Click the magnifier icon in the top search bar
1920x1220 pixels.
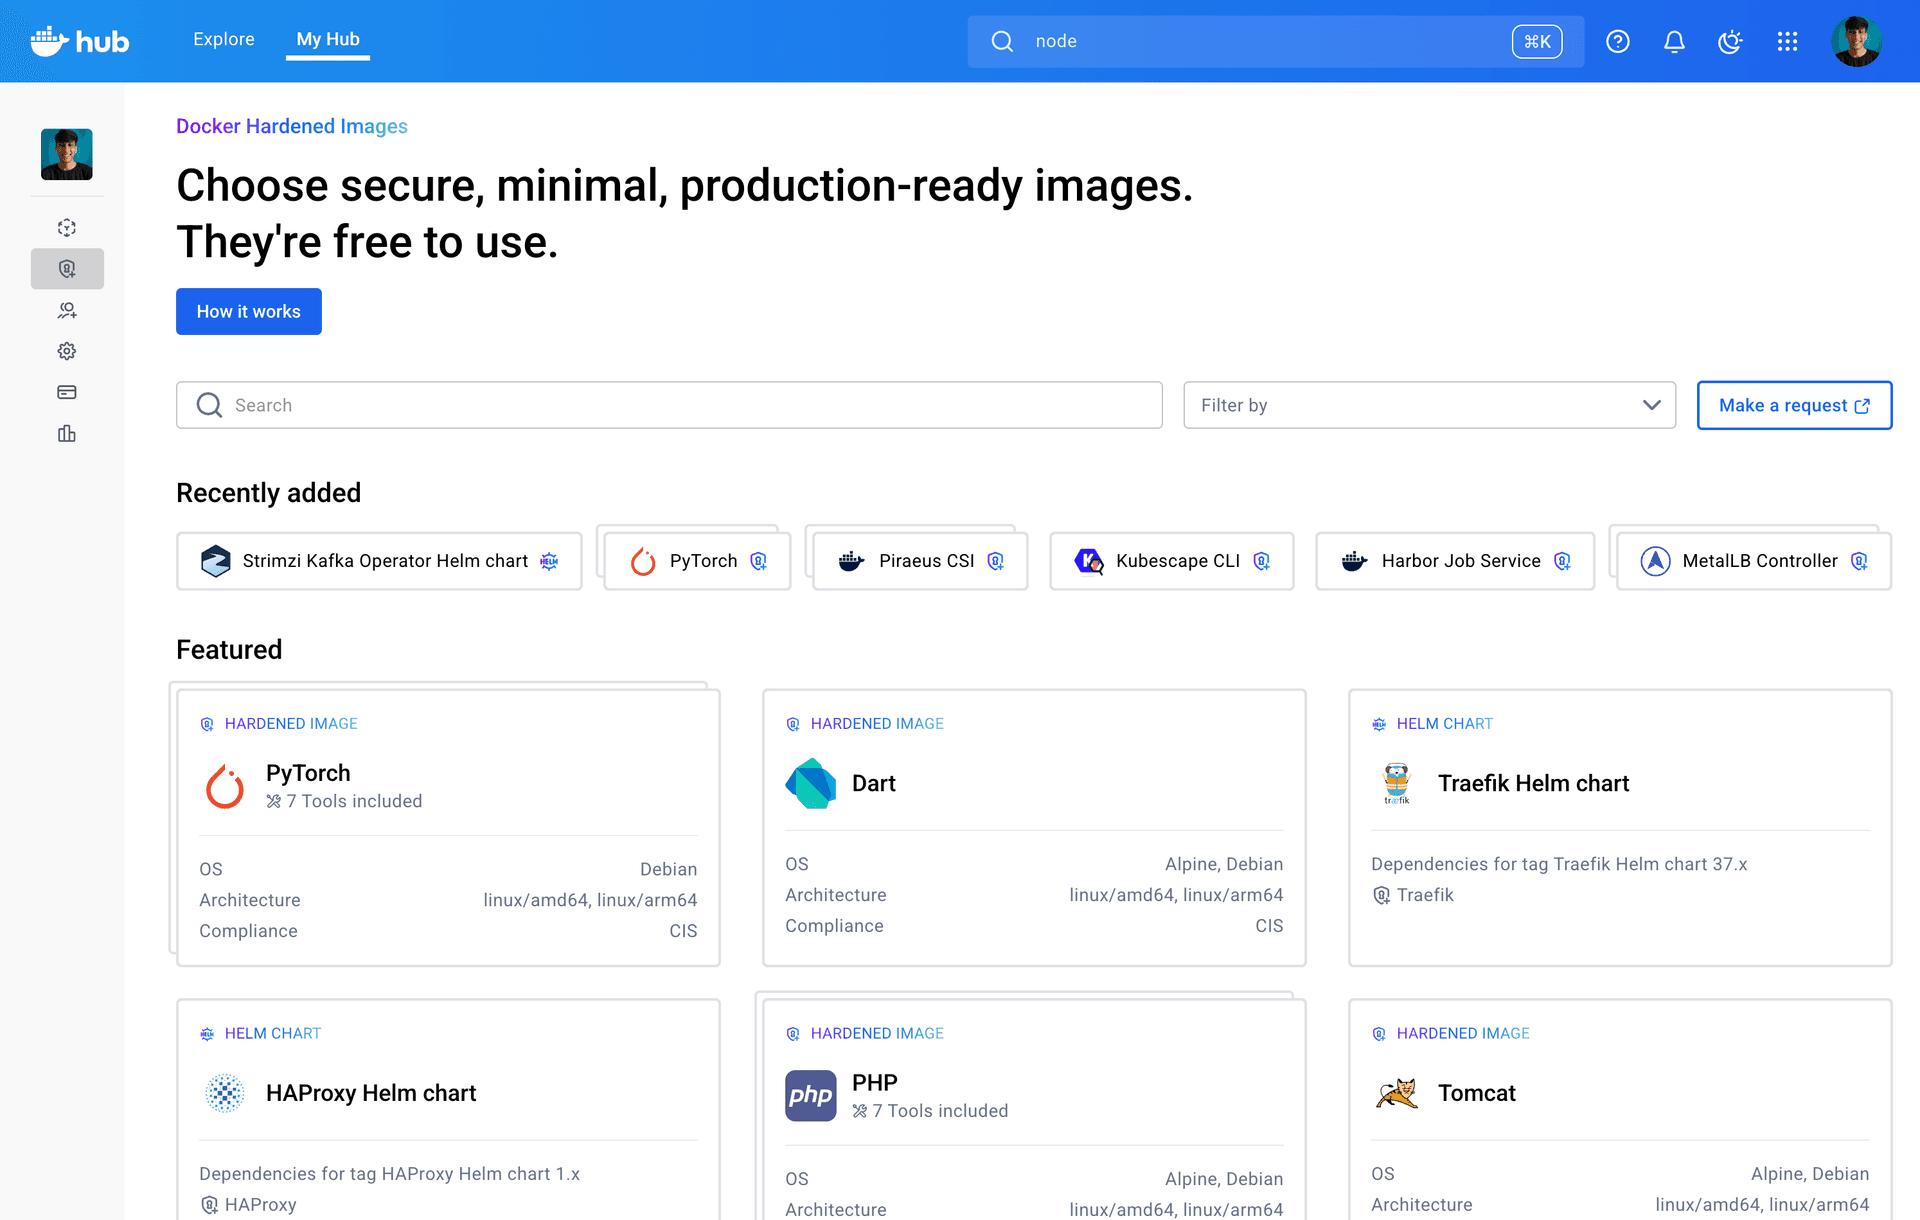[1002, 41]
